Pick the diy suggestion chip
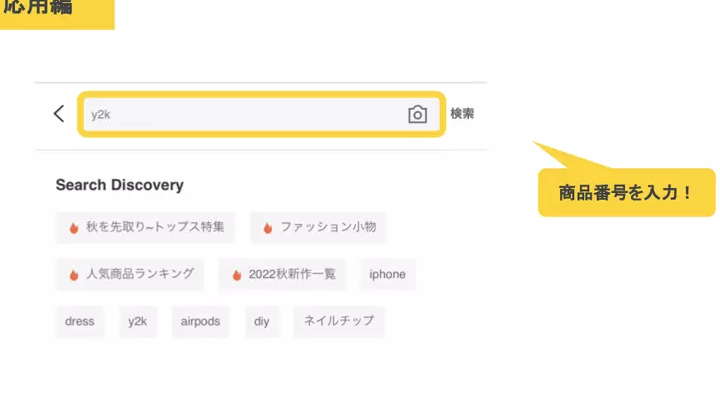 tap(262, 322)
